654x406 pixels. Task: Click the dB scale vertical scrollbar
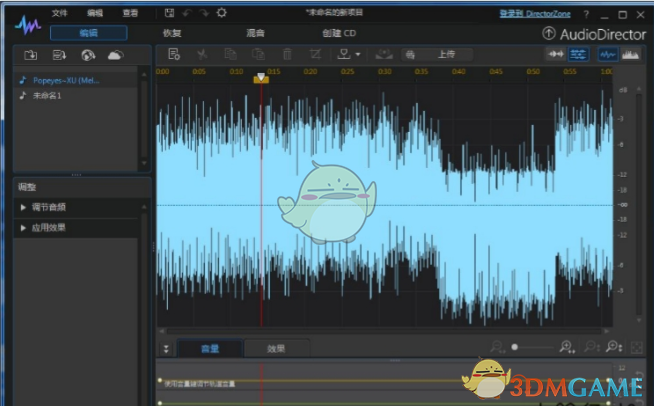(639, 204)
